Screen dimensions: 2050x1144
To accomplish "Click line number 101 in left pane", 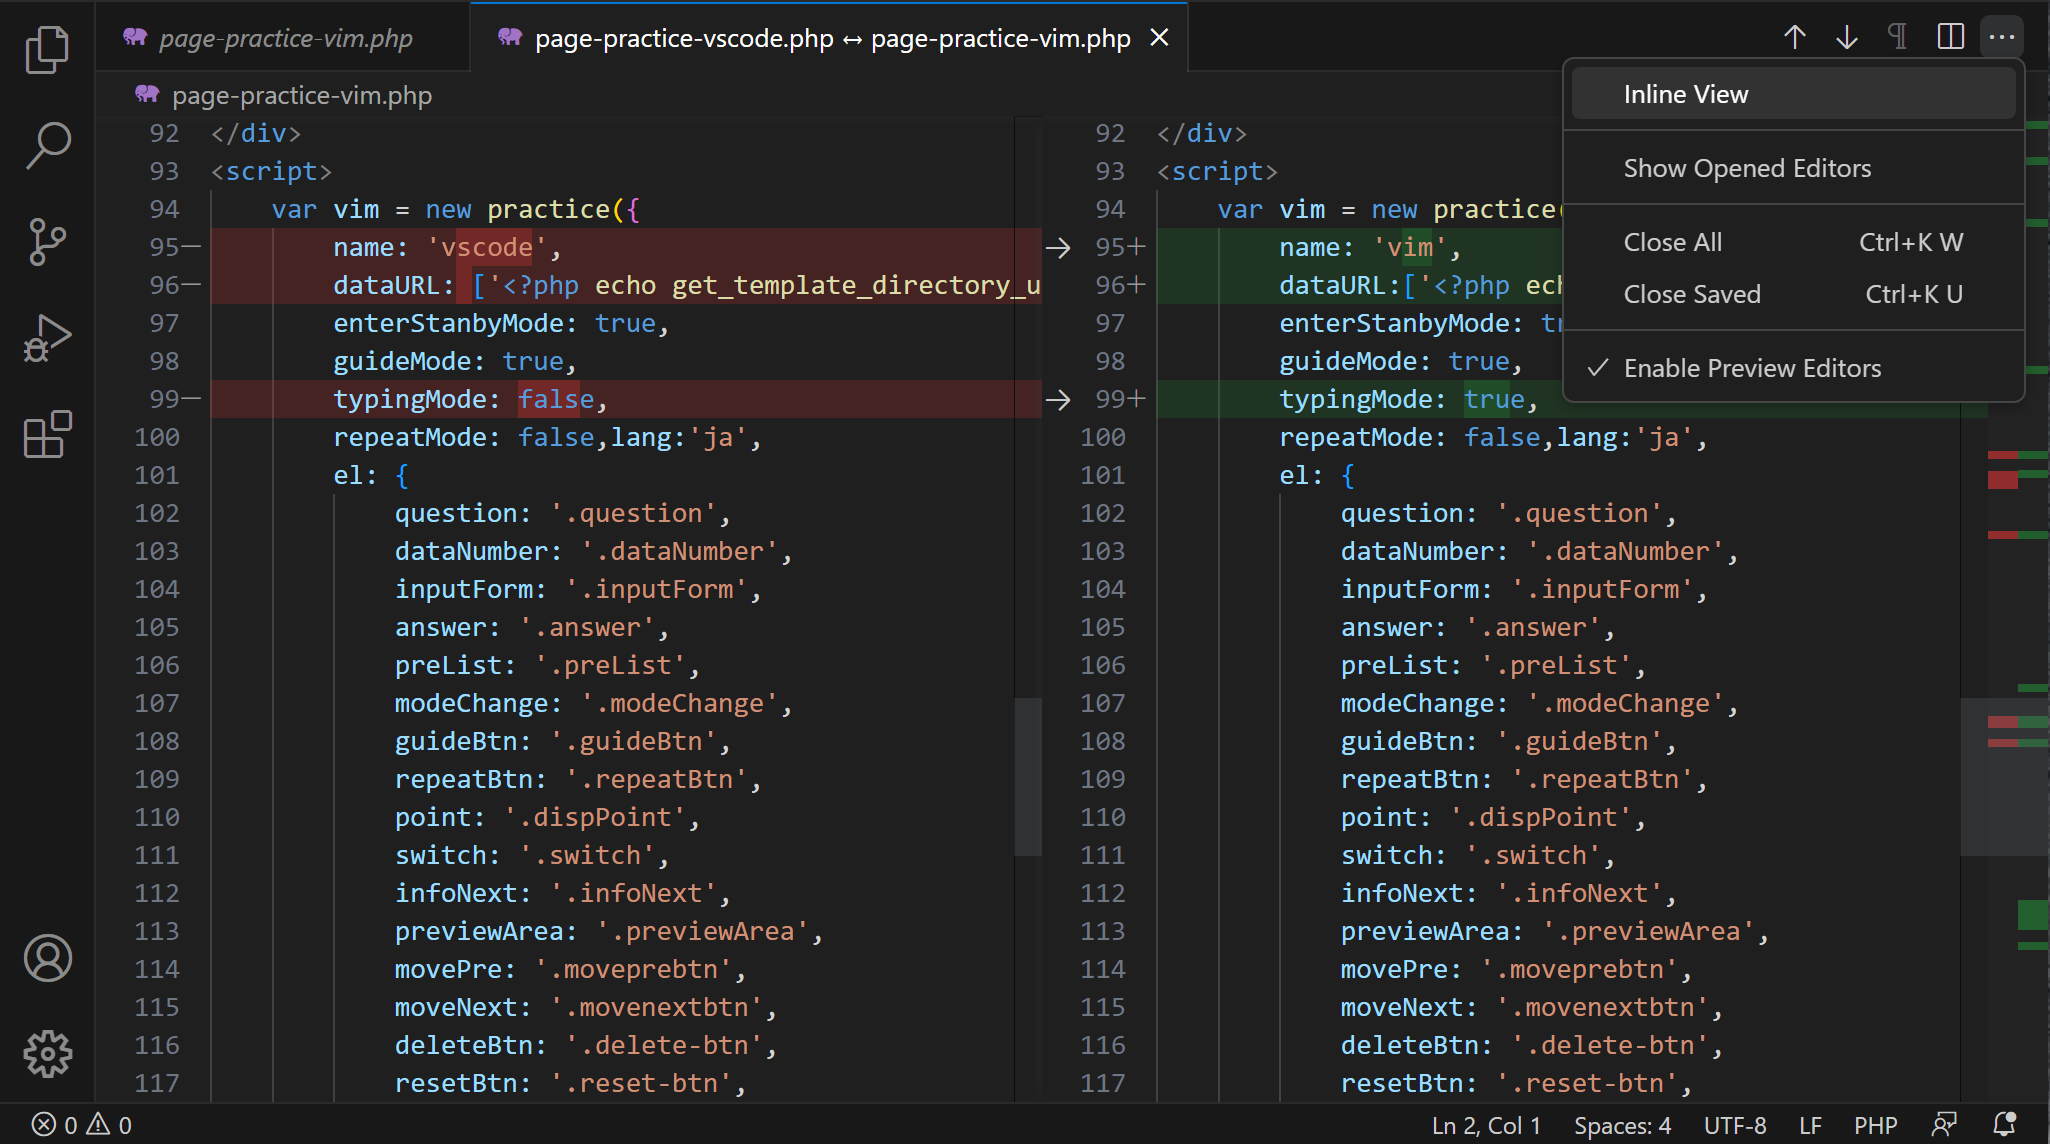I will [x=157, y=475].
